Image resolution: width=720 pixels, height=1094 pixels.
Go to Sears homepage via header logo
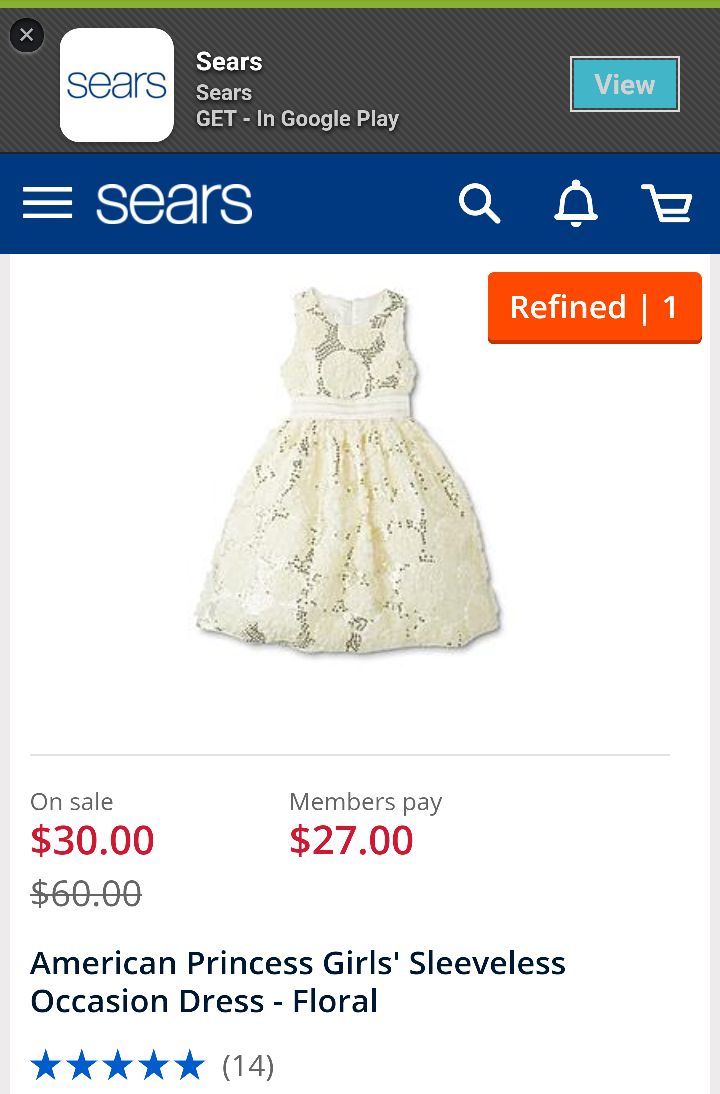174,203
